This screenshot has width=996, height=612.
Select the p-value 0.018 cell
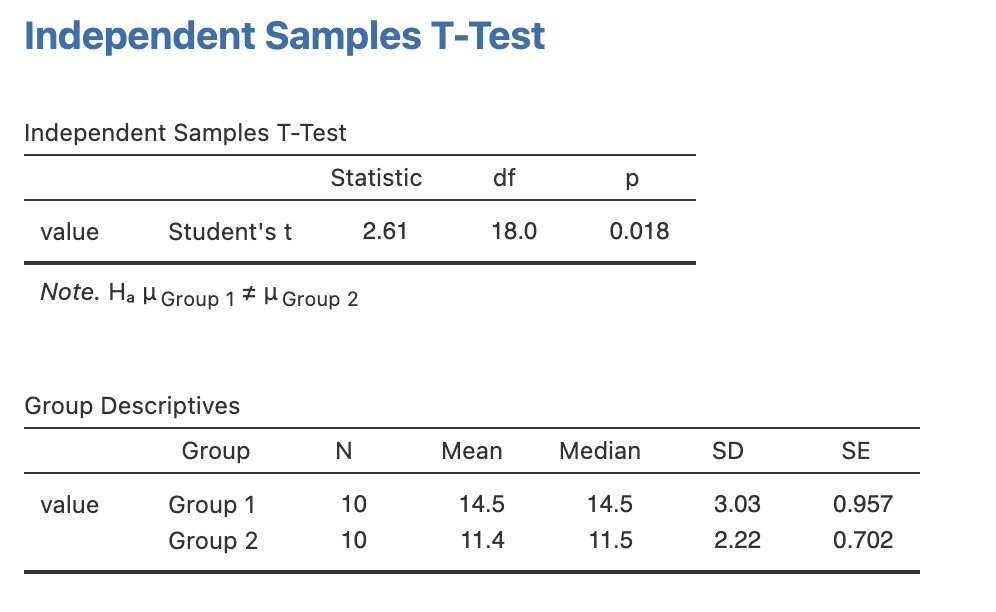point(639,232)
